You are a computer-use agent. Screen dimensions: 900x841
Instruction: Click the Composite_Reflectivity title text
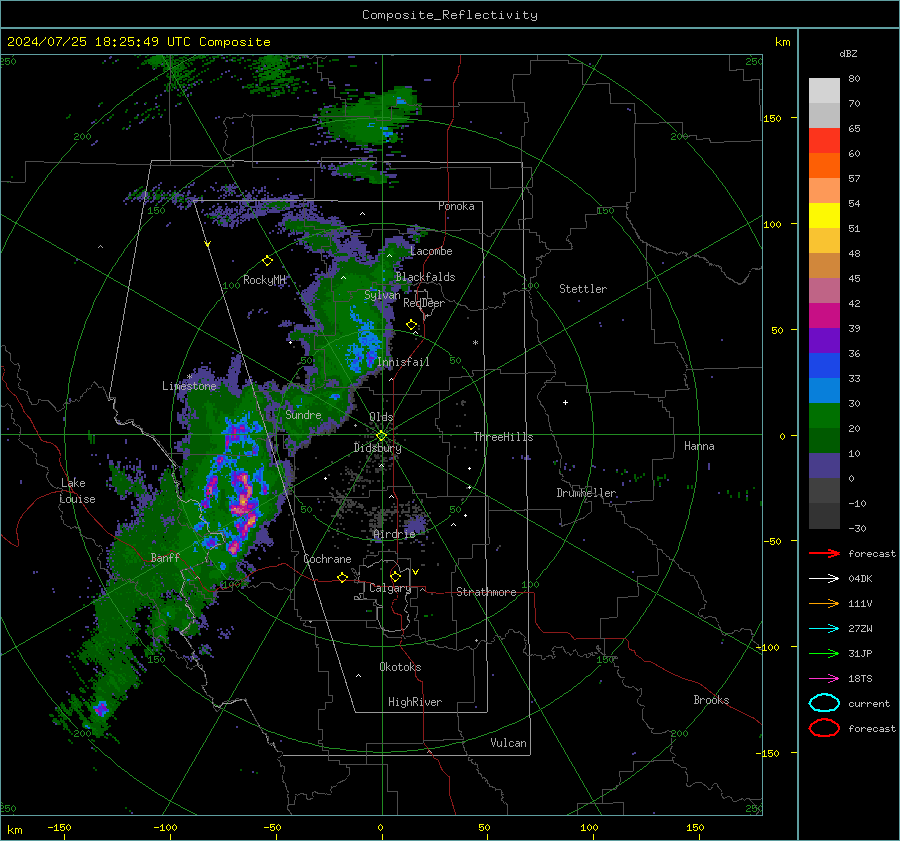[449, 15]
